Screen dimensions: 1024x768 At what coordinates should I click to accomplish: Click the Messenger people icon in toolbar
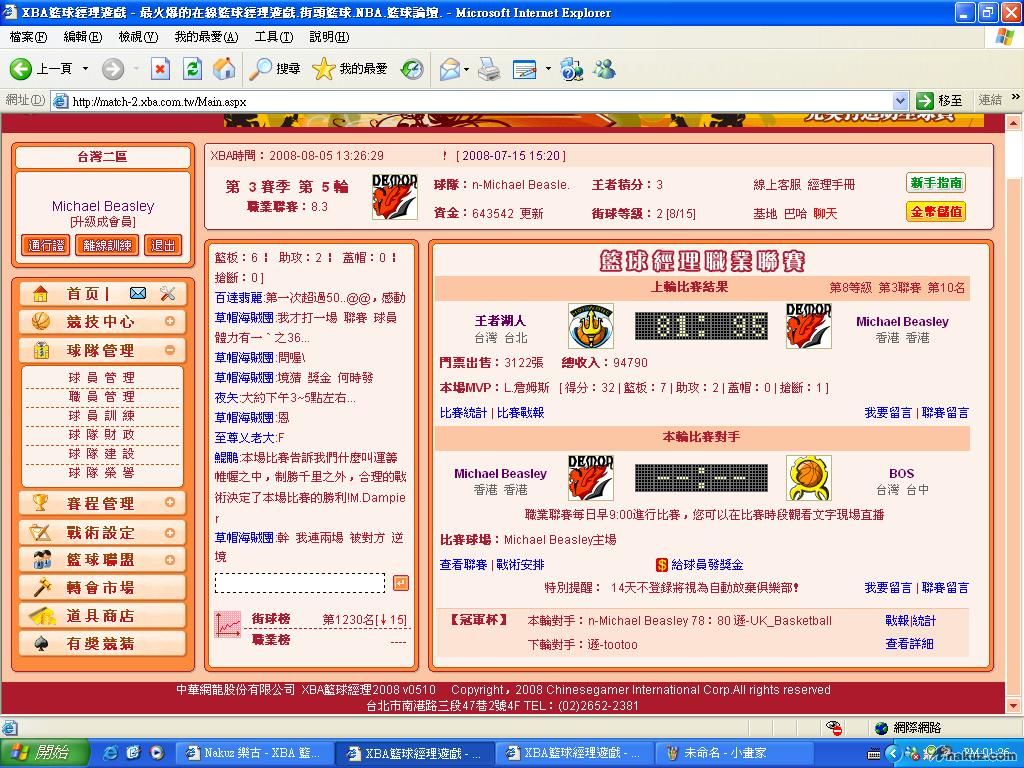pyautogui.click(x=605, y=69)
